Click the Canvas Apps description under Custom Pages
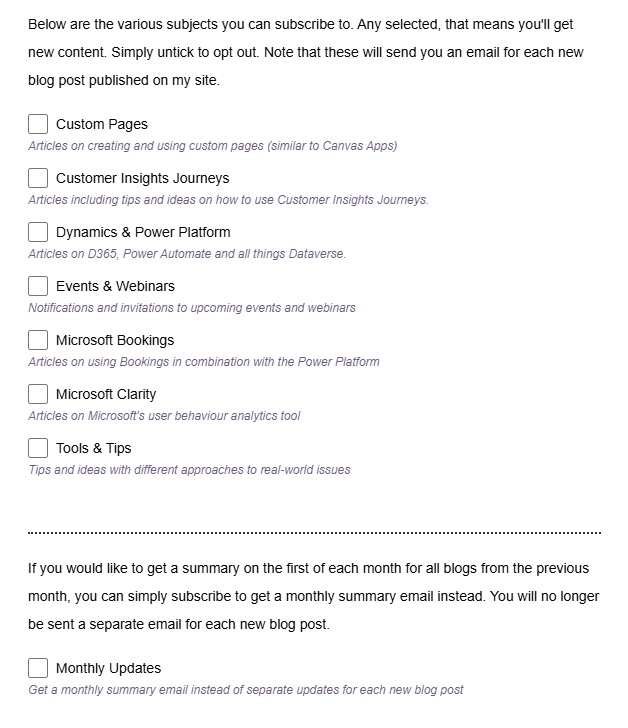The width and height of the screenshot is (628, 728). tap(212, 146)
